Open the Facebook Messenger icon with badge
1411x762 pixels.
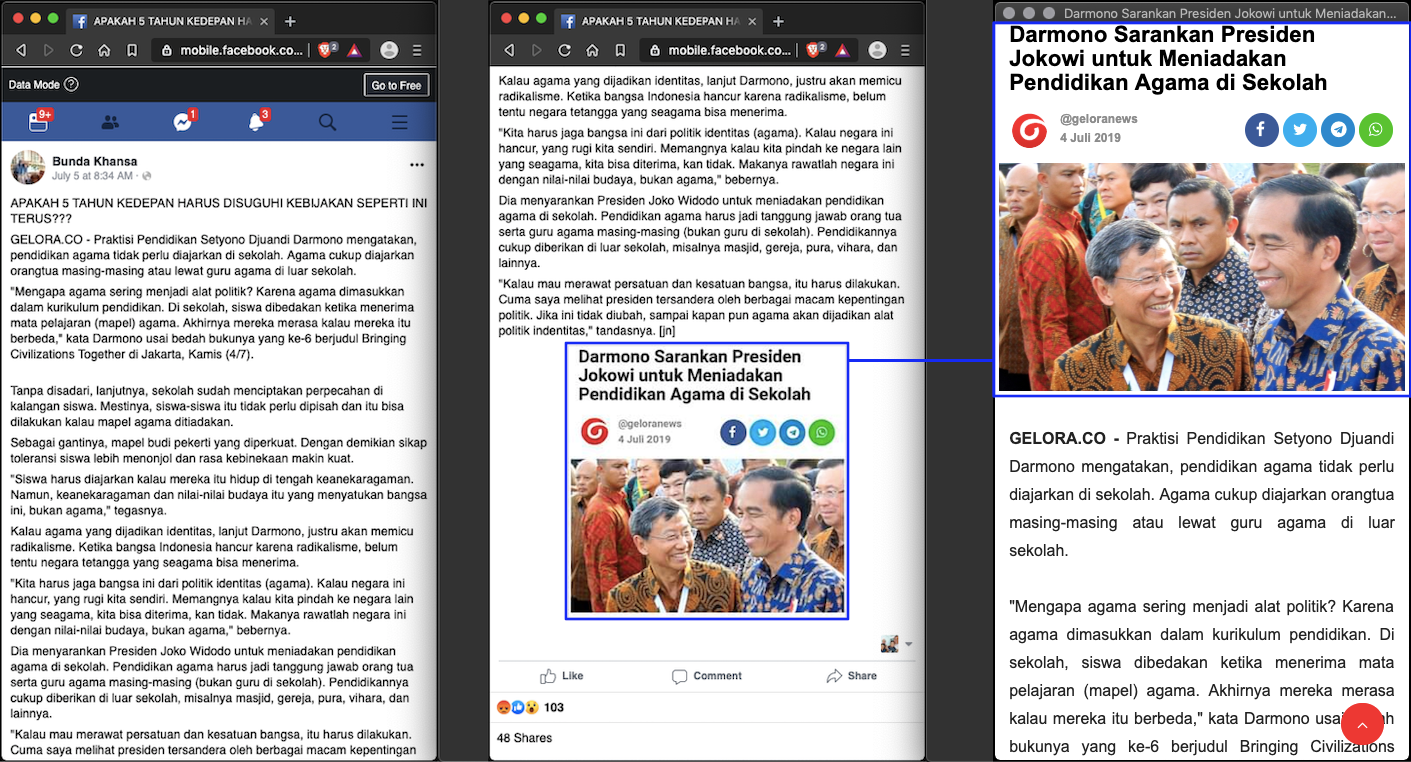tap(183, 122)
